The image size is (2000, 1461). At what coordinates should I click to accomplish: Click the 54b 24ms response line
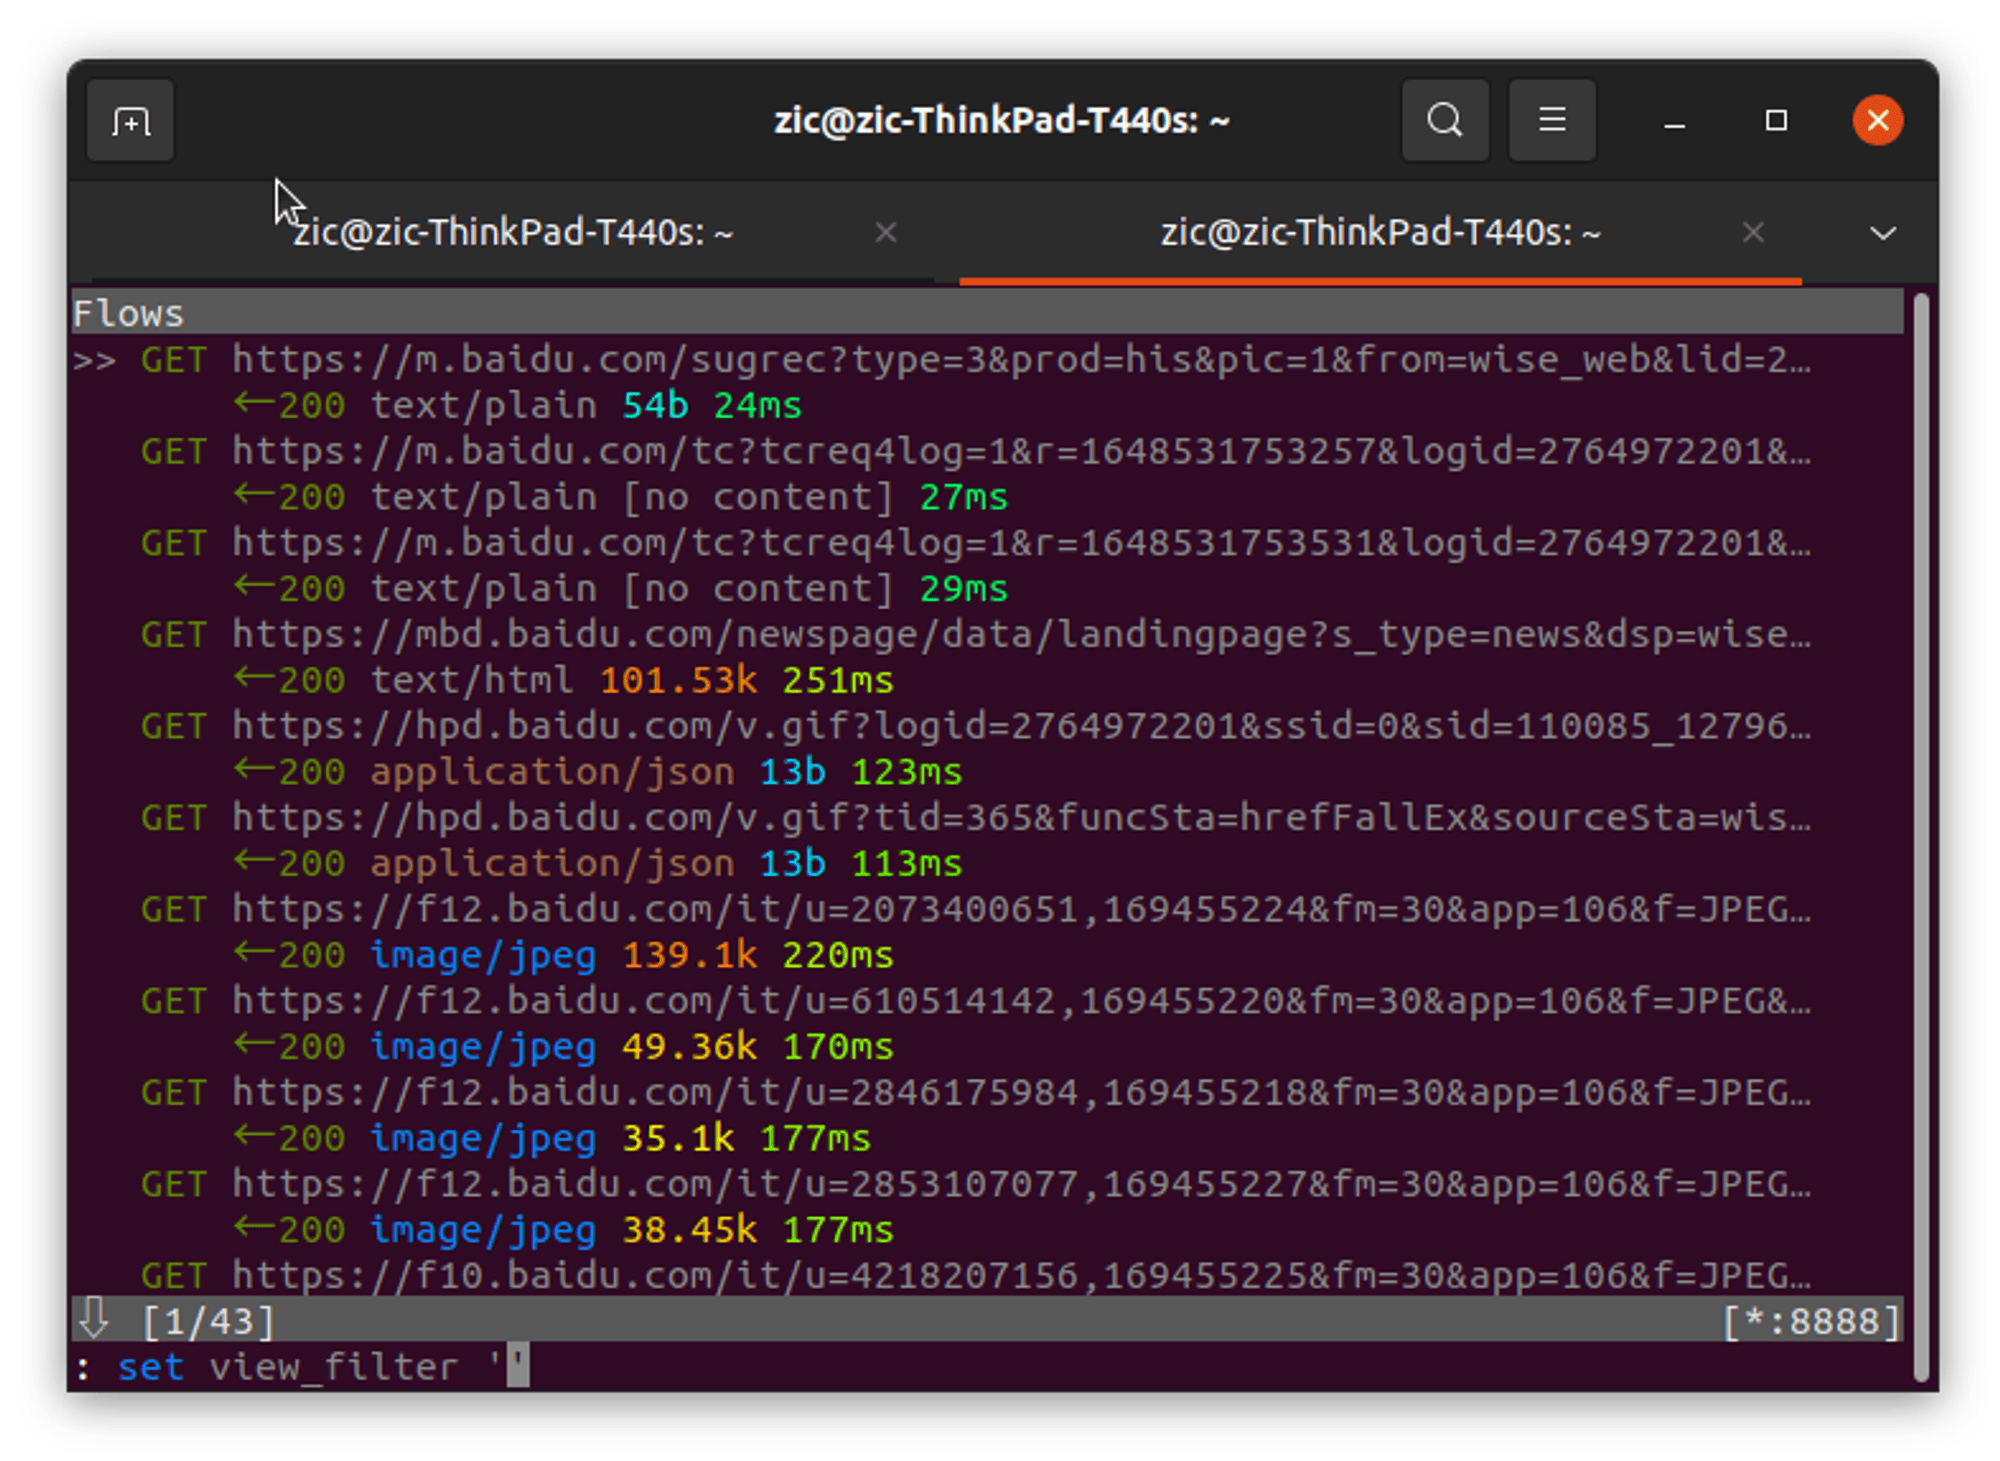pos(518,405)
